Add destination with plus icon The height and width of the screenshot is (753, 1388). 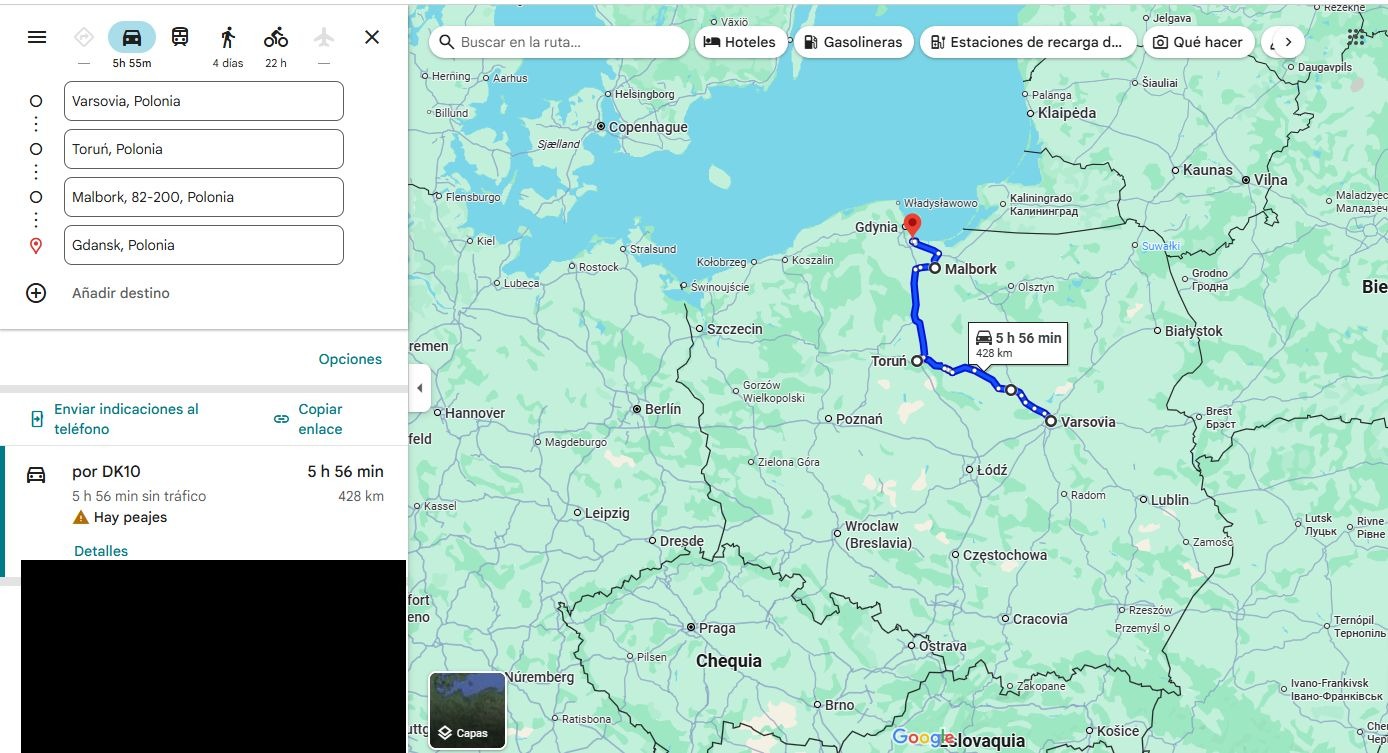pyautogui.click(x=36, y=293)
